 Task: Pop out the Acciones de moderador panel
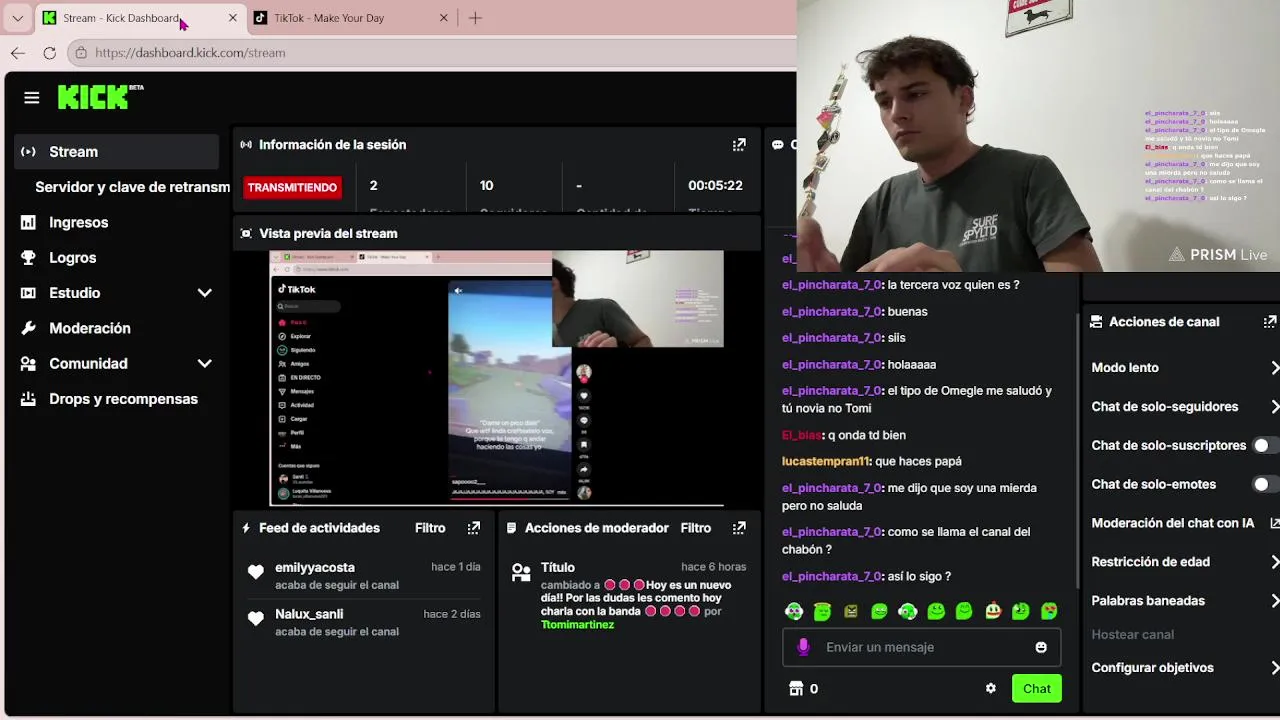pyautogui.click(x=739, y=528)
